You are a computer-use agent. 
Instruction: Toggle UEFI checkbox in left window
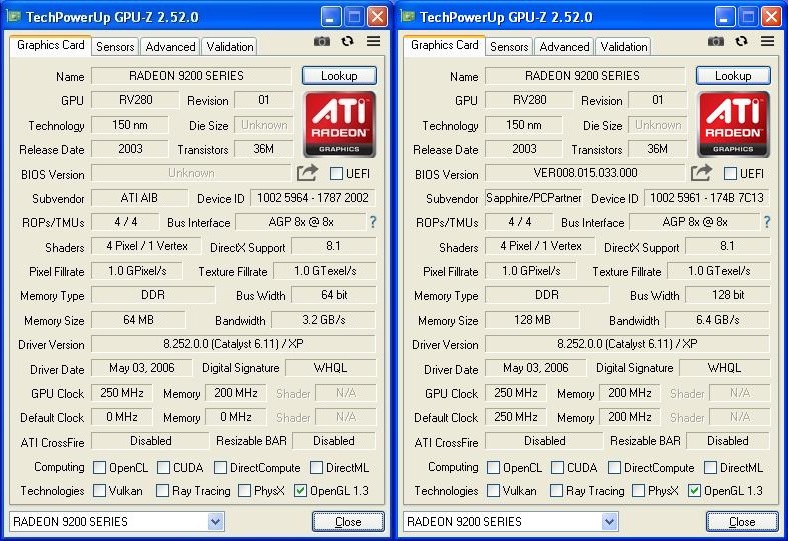[x=336, y=174]
